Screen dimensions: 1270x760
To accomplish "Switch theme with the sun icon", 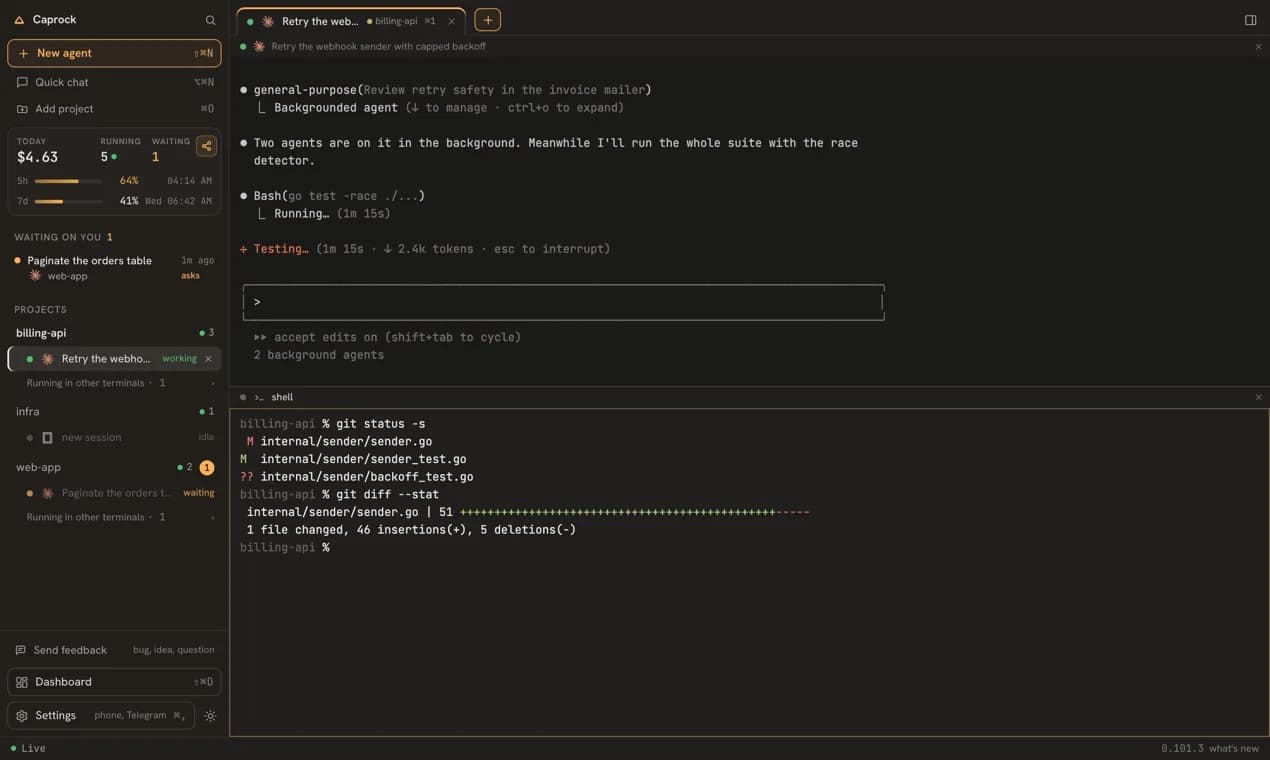I will (x=210, y=716).
